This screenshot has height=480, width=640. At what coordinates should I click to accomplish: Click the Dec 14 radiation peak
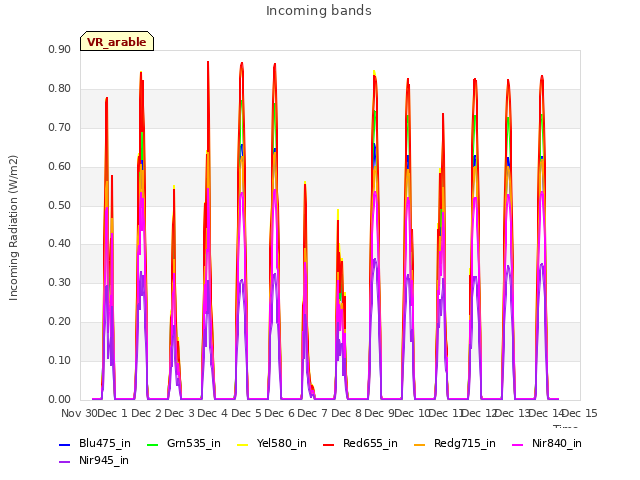pos(542,76)
